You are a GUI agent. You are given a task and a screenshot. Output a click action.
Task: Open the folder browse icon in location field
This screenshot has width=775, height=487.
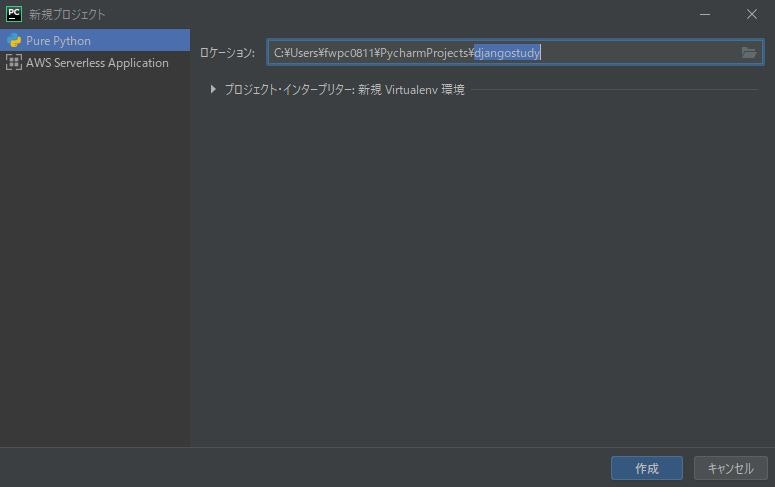click(x=749, y=52)
